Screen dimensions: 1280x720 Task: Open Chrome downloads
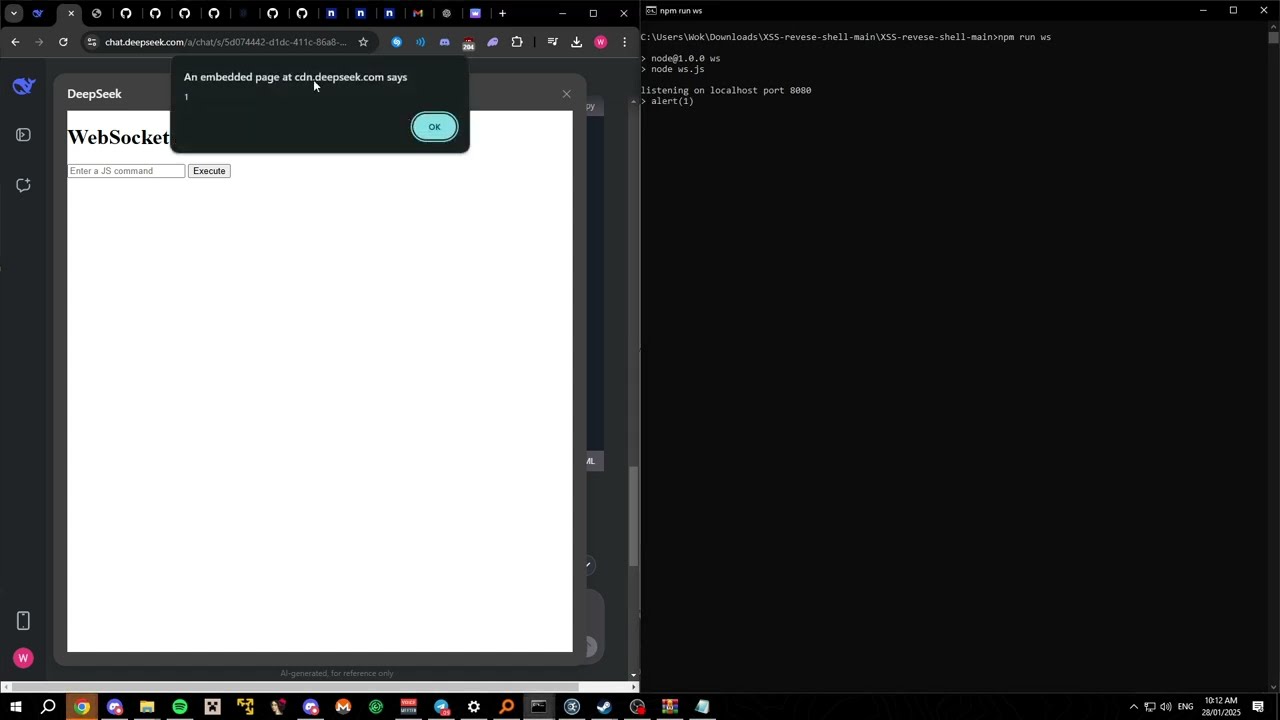(576, 42)
